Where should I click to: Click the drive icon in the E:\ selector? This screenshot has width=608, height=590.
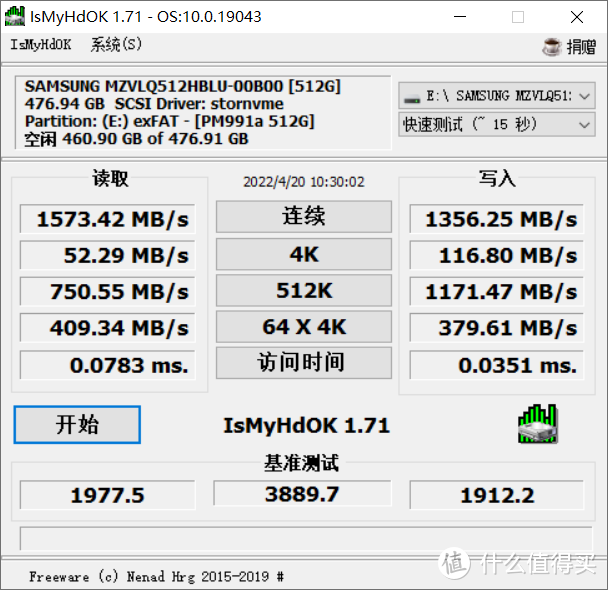click(412, 98)
